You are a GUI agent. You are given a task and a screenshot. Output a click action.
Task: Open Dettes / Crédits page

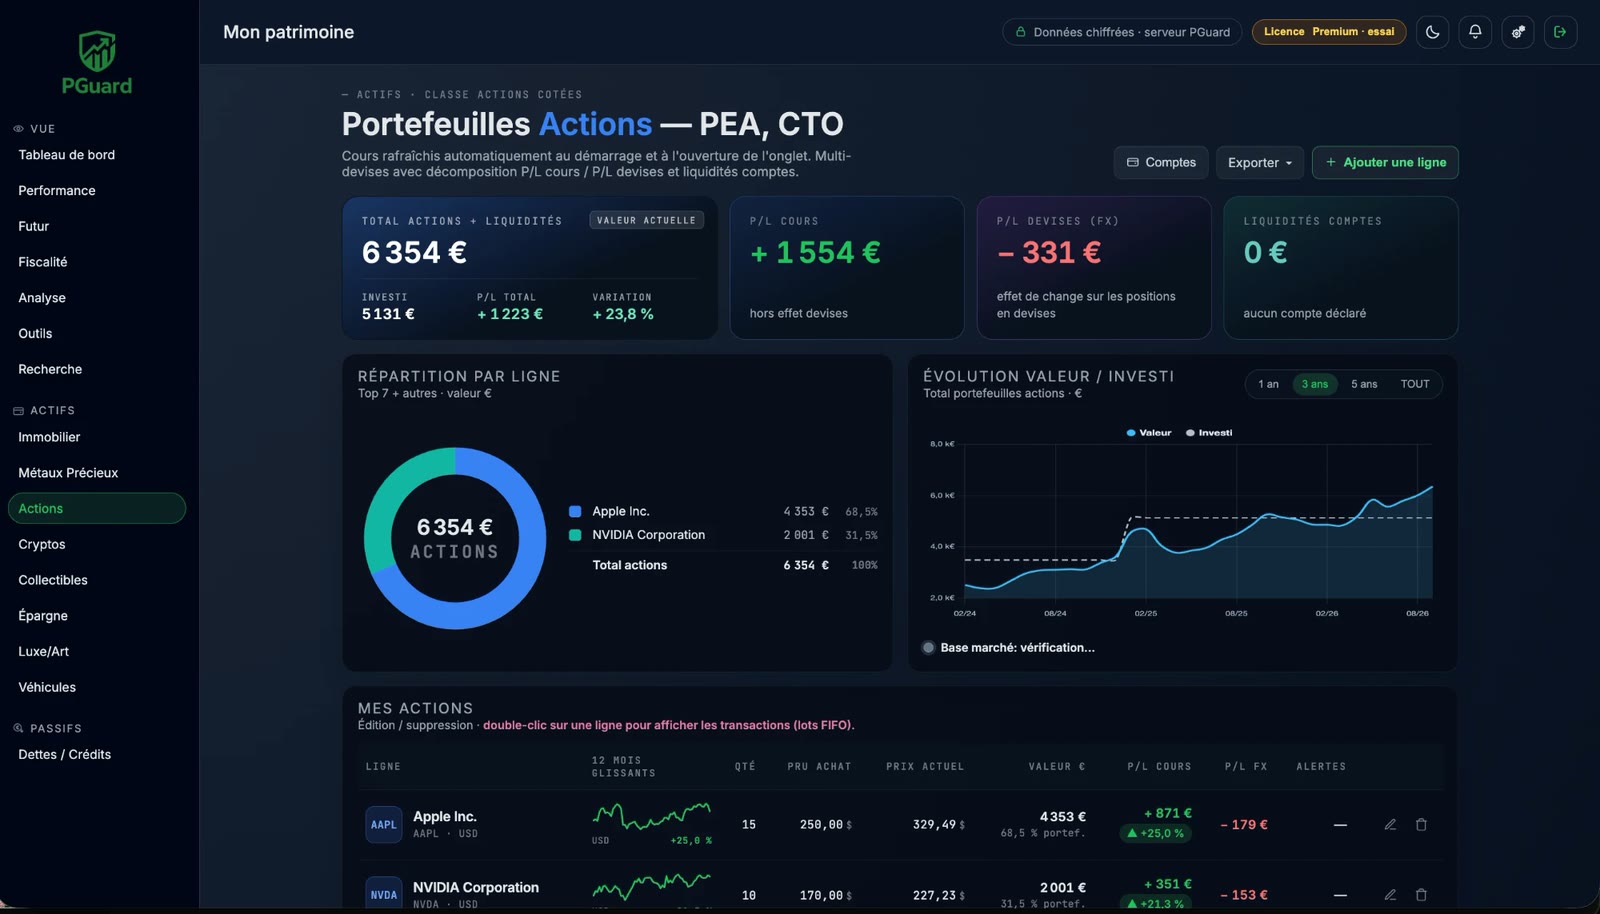point(64,755)
